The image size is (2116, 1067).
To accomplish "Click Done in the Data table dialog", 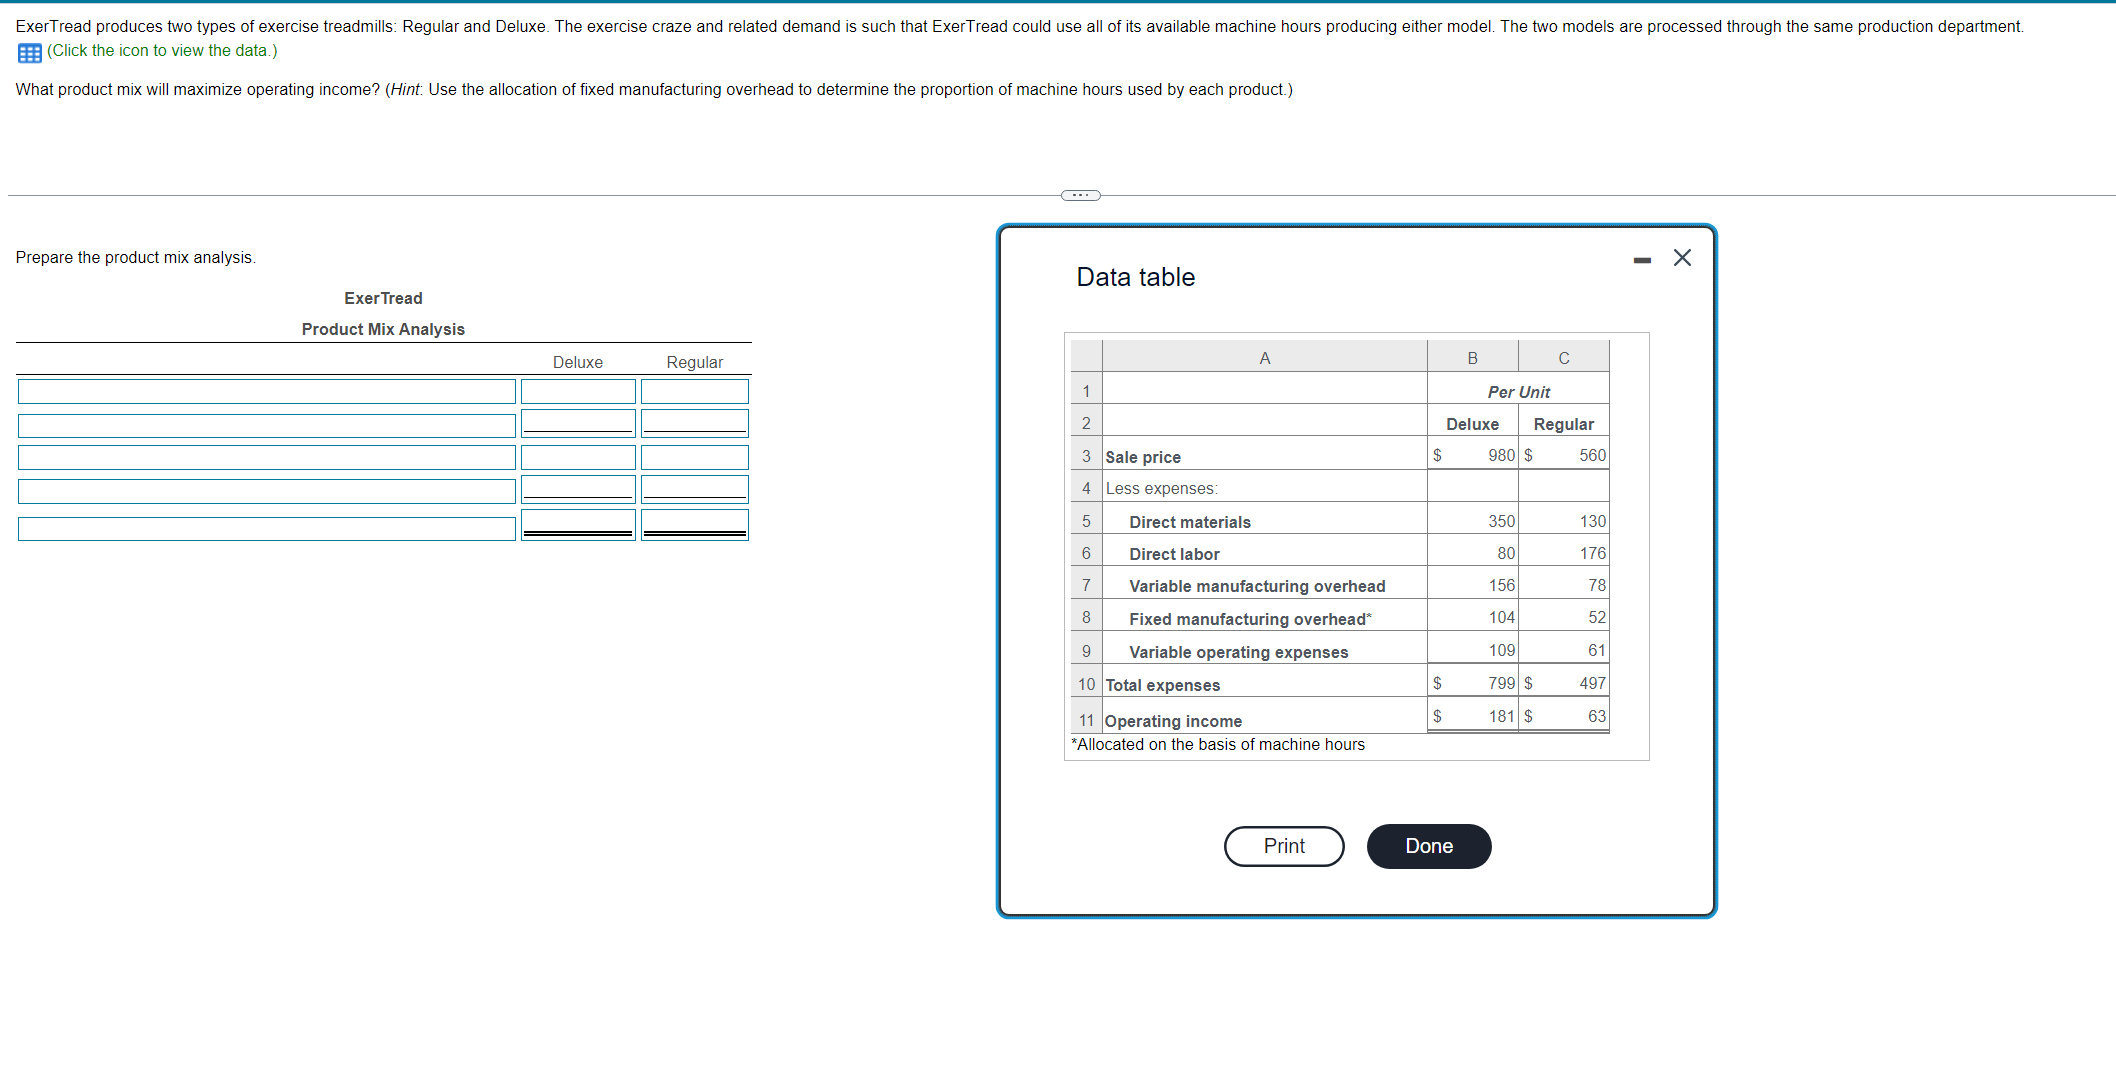I will pos(1429,846).
